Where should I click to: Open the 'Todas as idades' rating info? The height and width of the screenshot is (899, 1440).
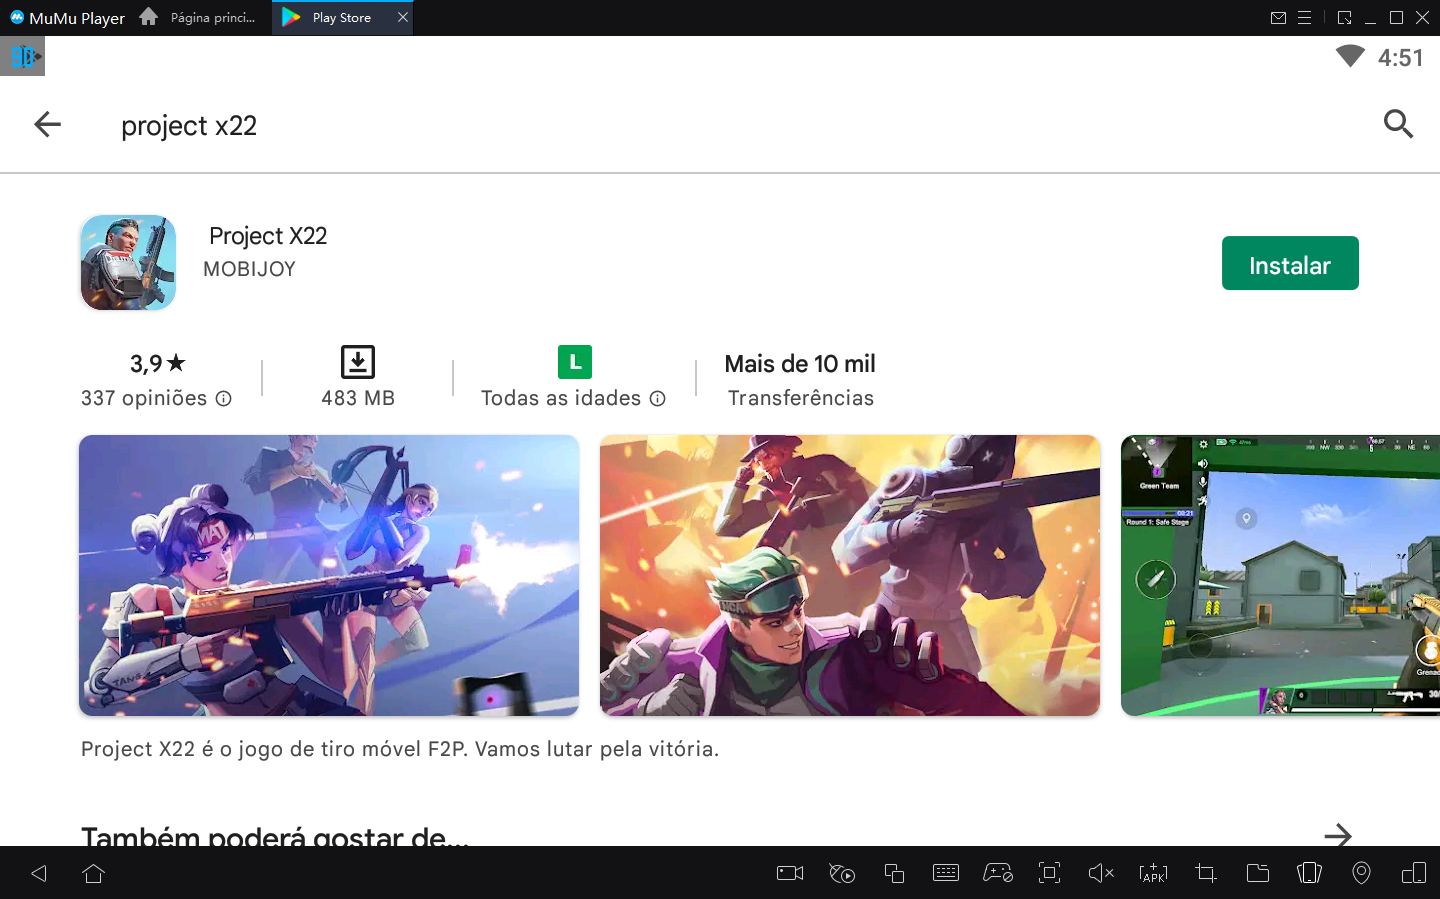click(657, 398)
